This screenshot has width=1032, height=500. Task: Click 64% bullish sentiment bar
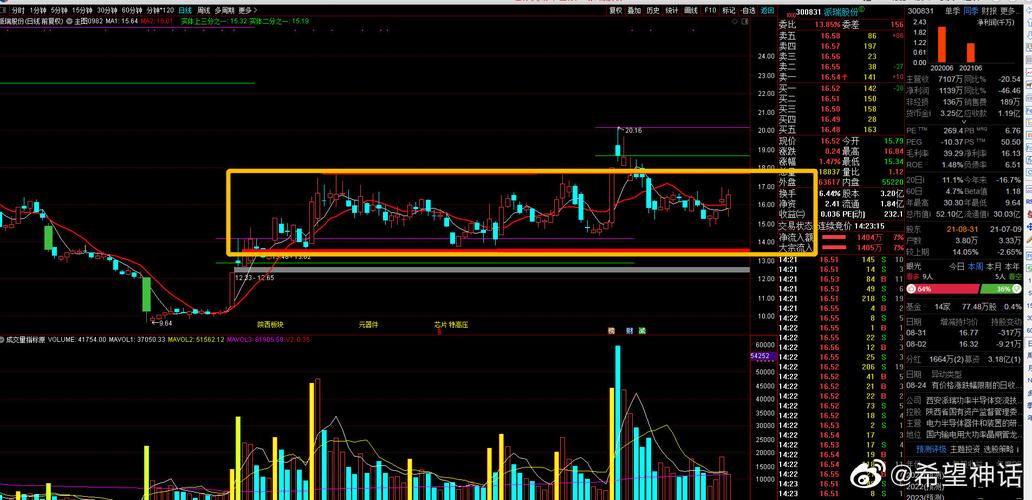coord(942,289)
